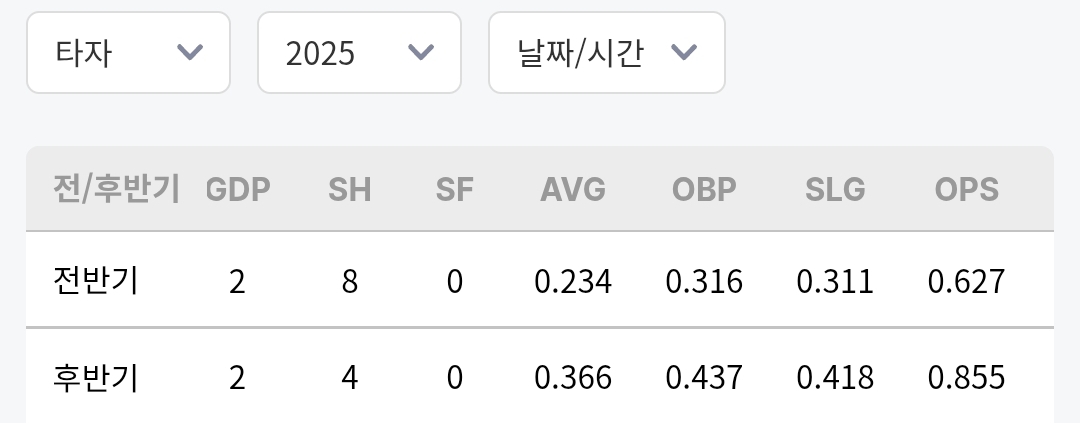Click the OPS column header
The image size is (1080, 423).
click(x=966, y=189)
